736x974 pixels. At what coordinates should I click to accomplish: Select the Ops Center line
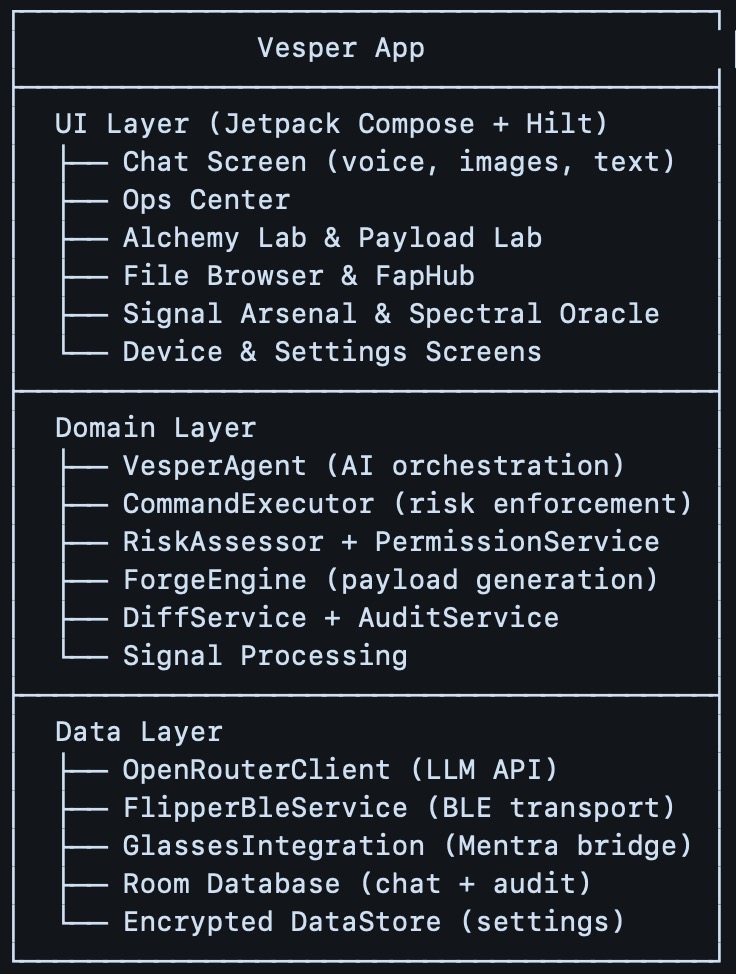pyautogui.click(x=206, y=200)
